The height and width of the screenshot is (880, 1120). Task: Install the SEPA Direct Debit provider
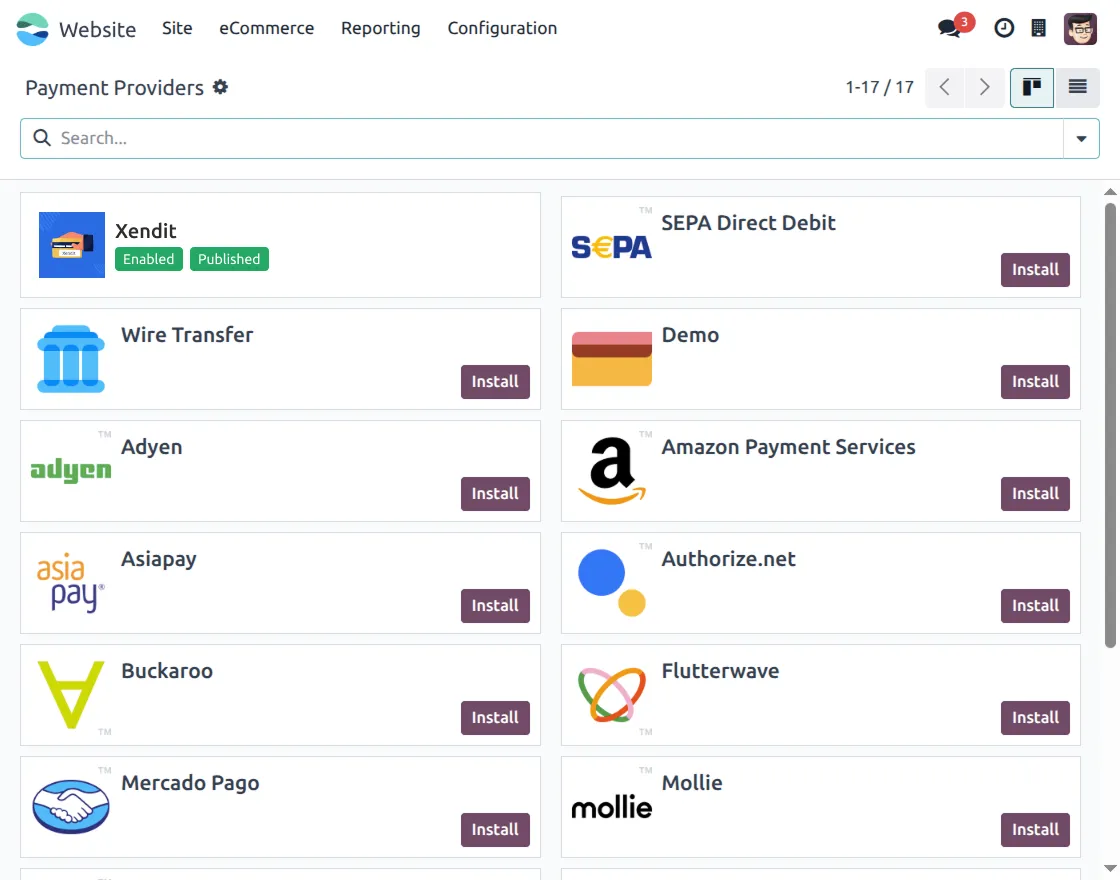1035,269
